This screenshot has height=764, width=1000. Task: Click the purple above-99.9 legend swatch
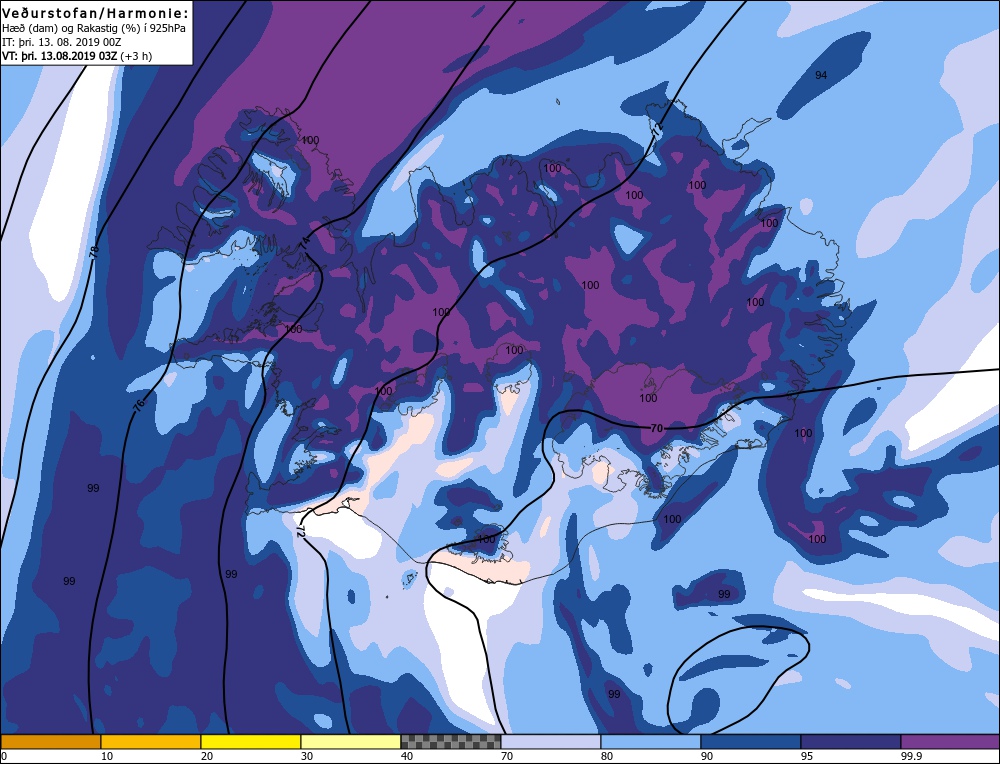(950, 742)
